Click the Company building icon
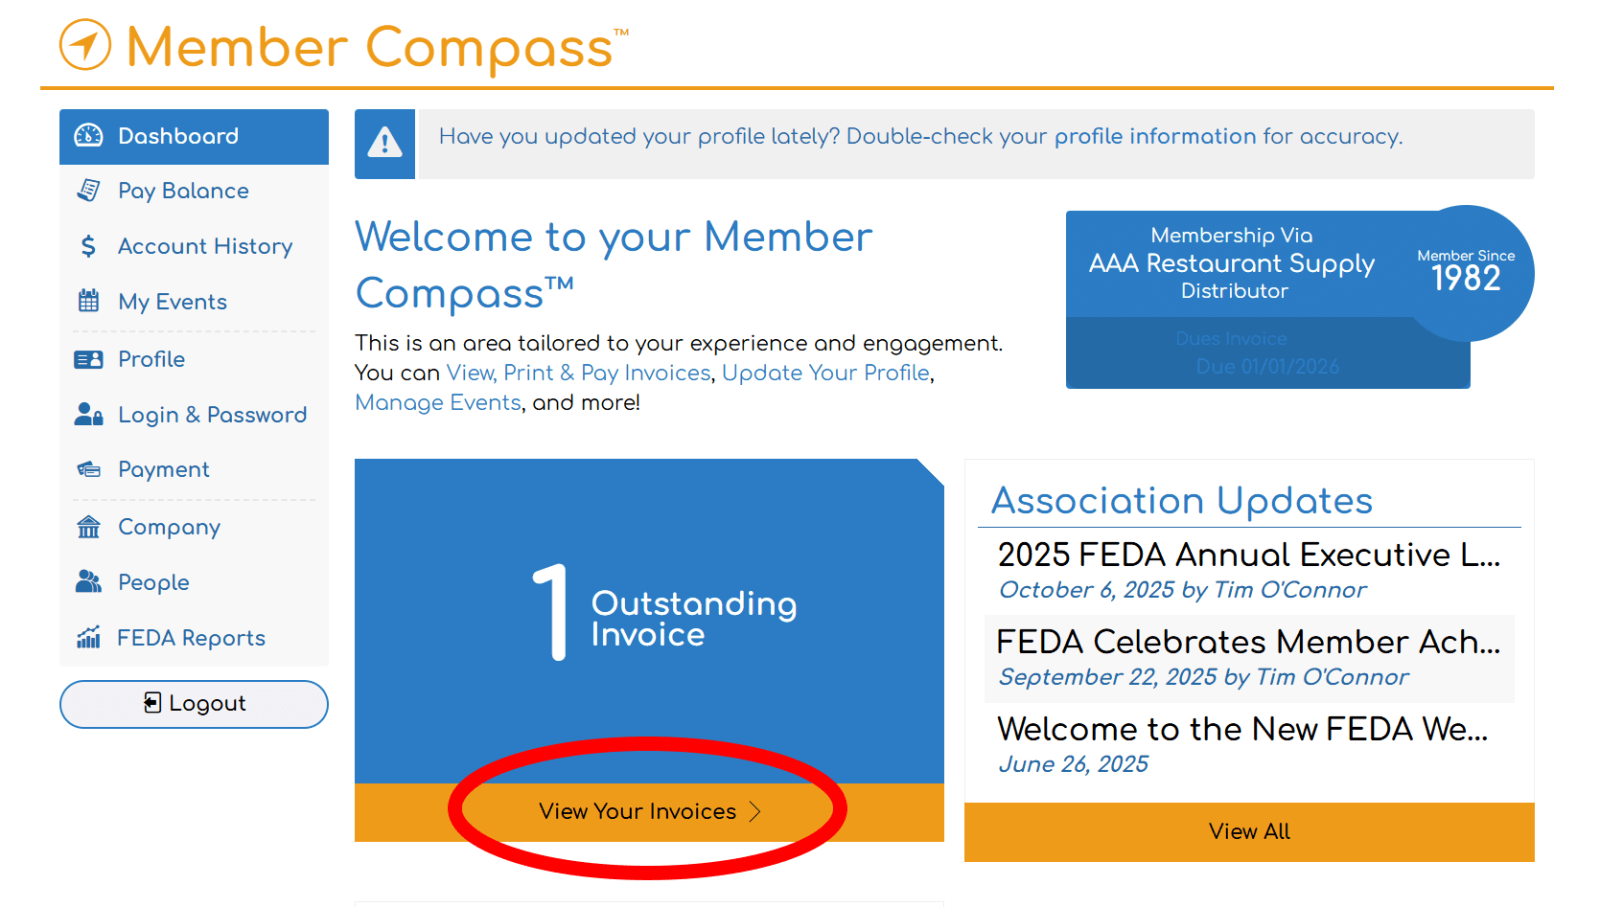 coord(89,527)
